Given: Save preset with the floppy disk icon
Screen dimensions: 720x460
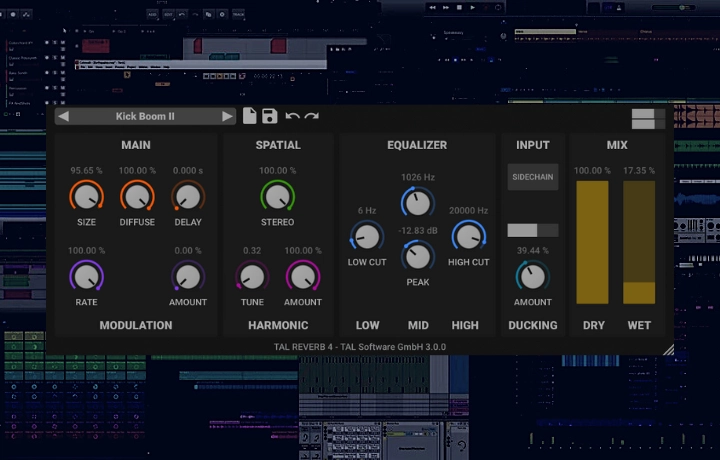Looking at the screenshot, I should (270, 116).
